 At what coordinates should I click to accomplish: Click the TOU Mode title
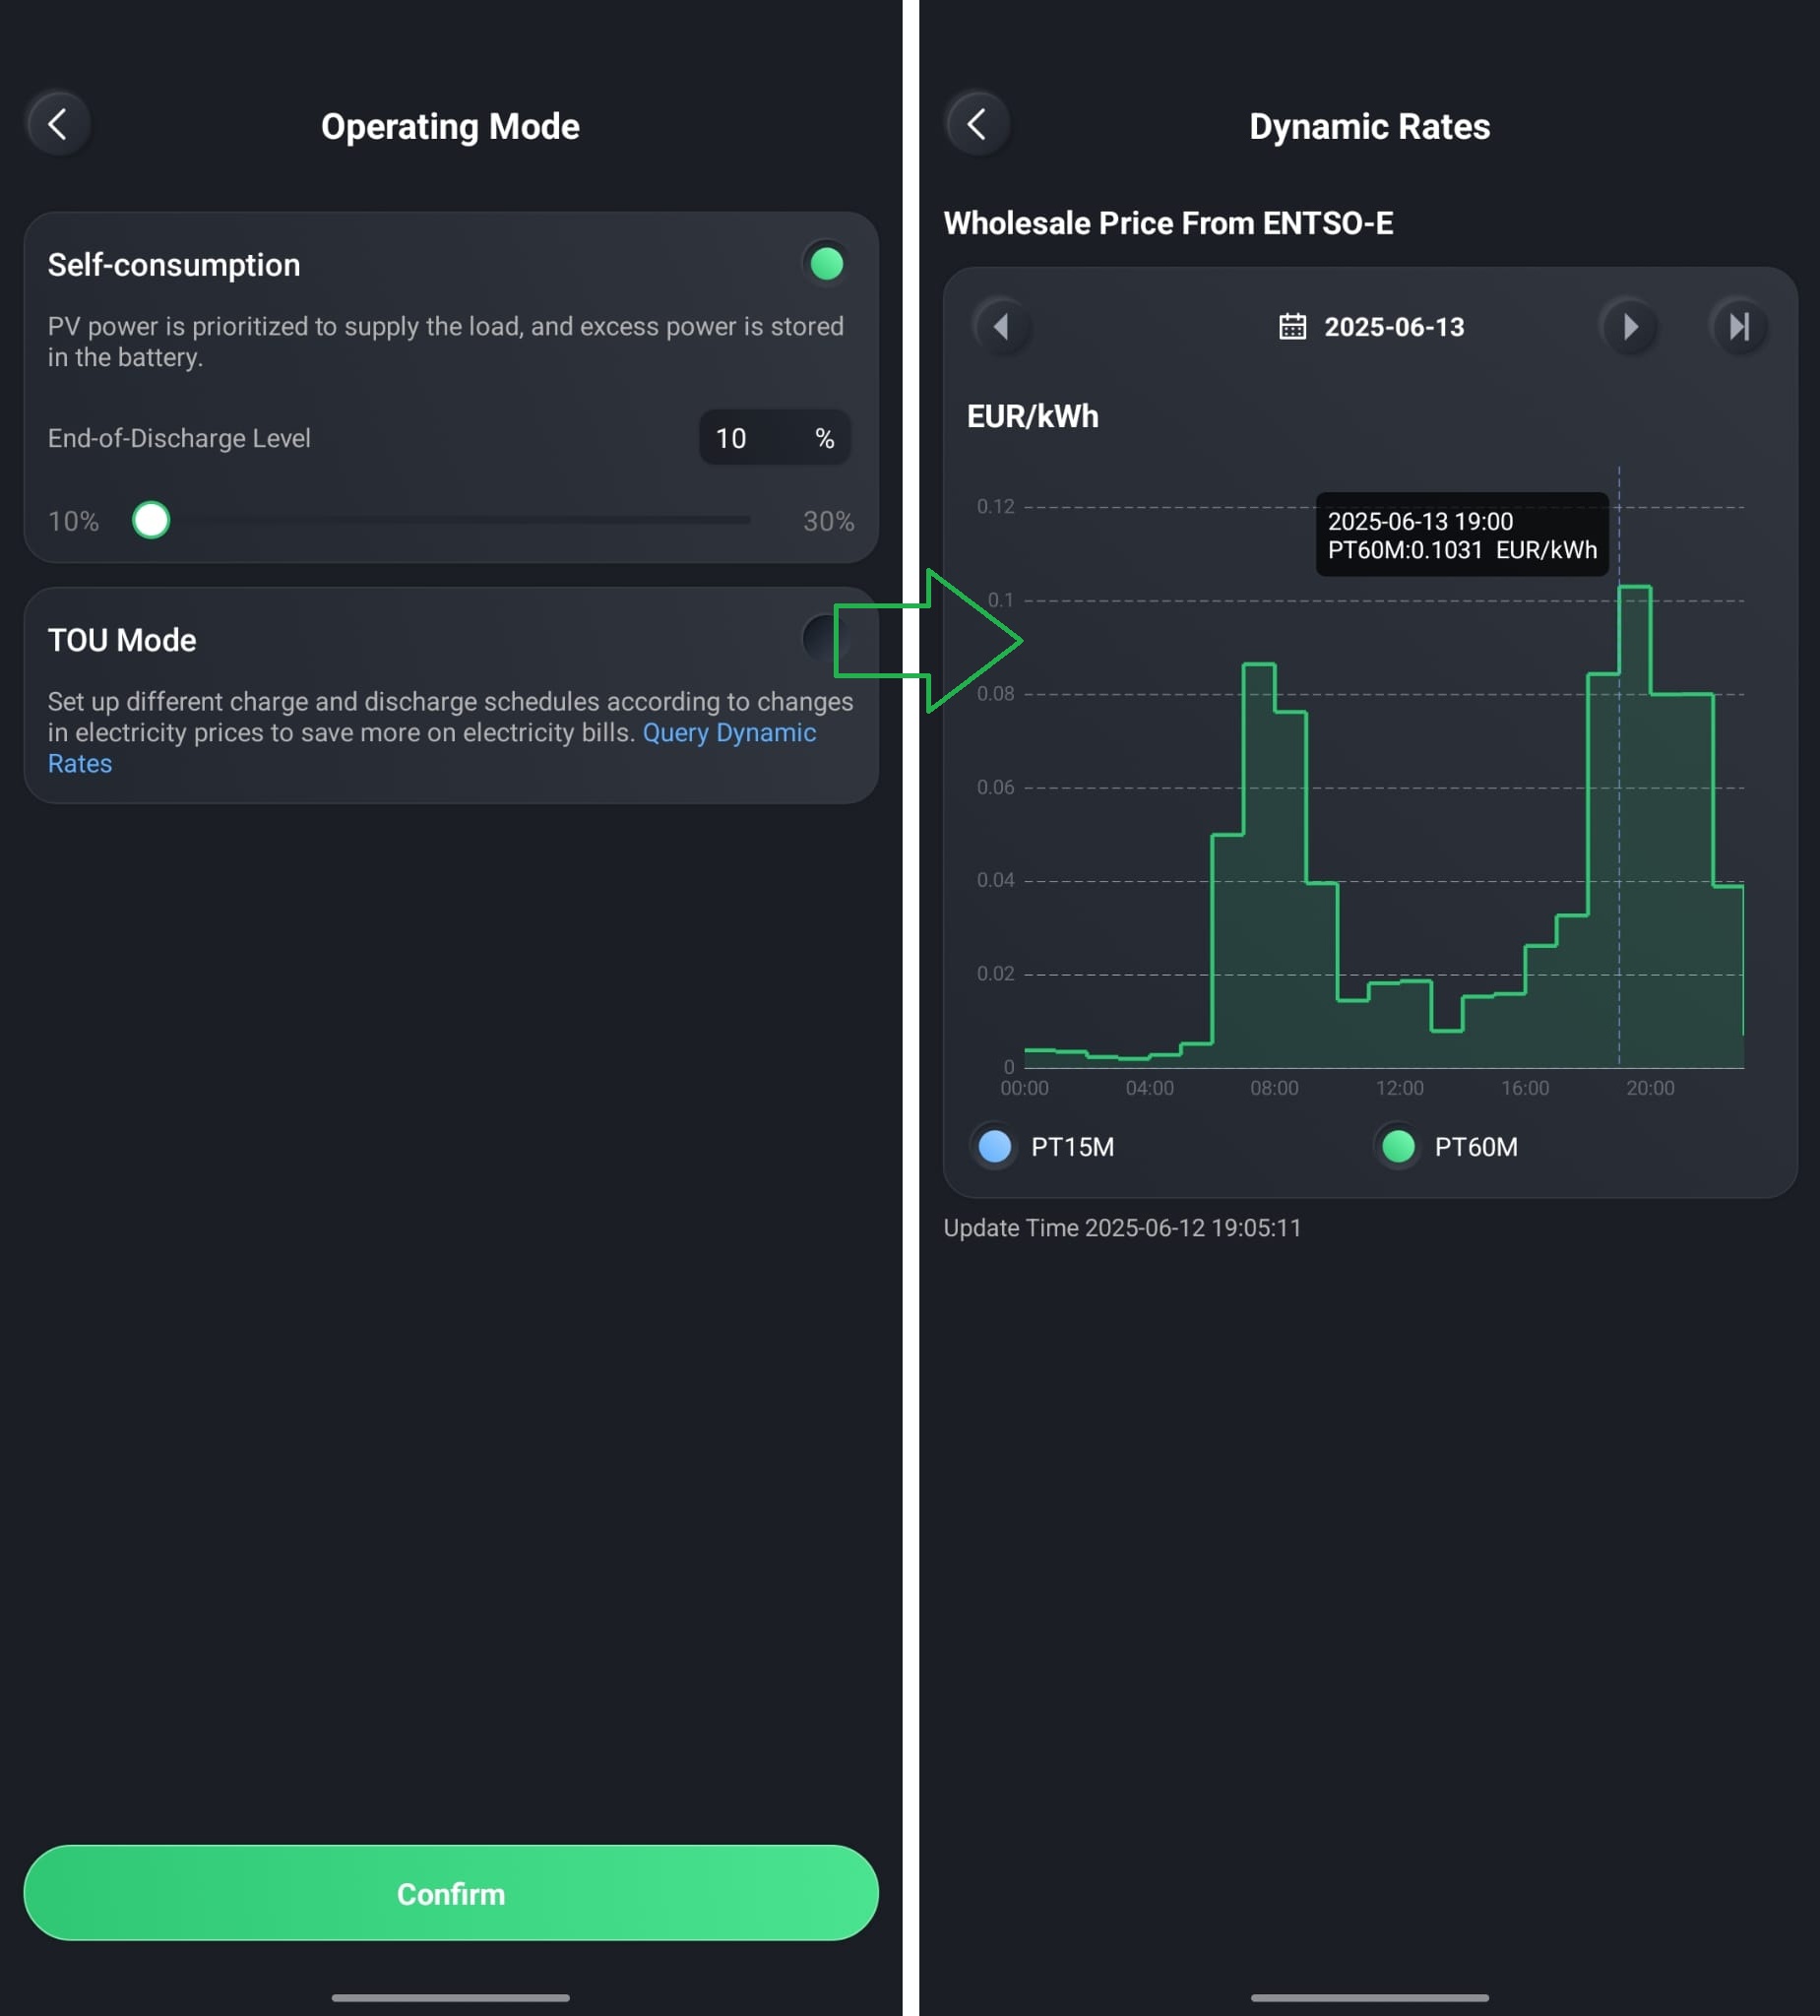point(122,640)
